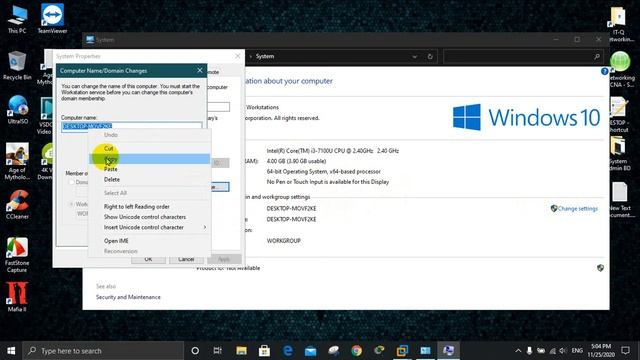
Task: Open the notification center icon
Action: tap(625, 351)
